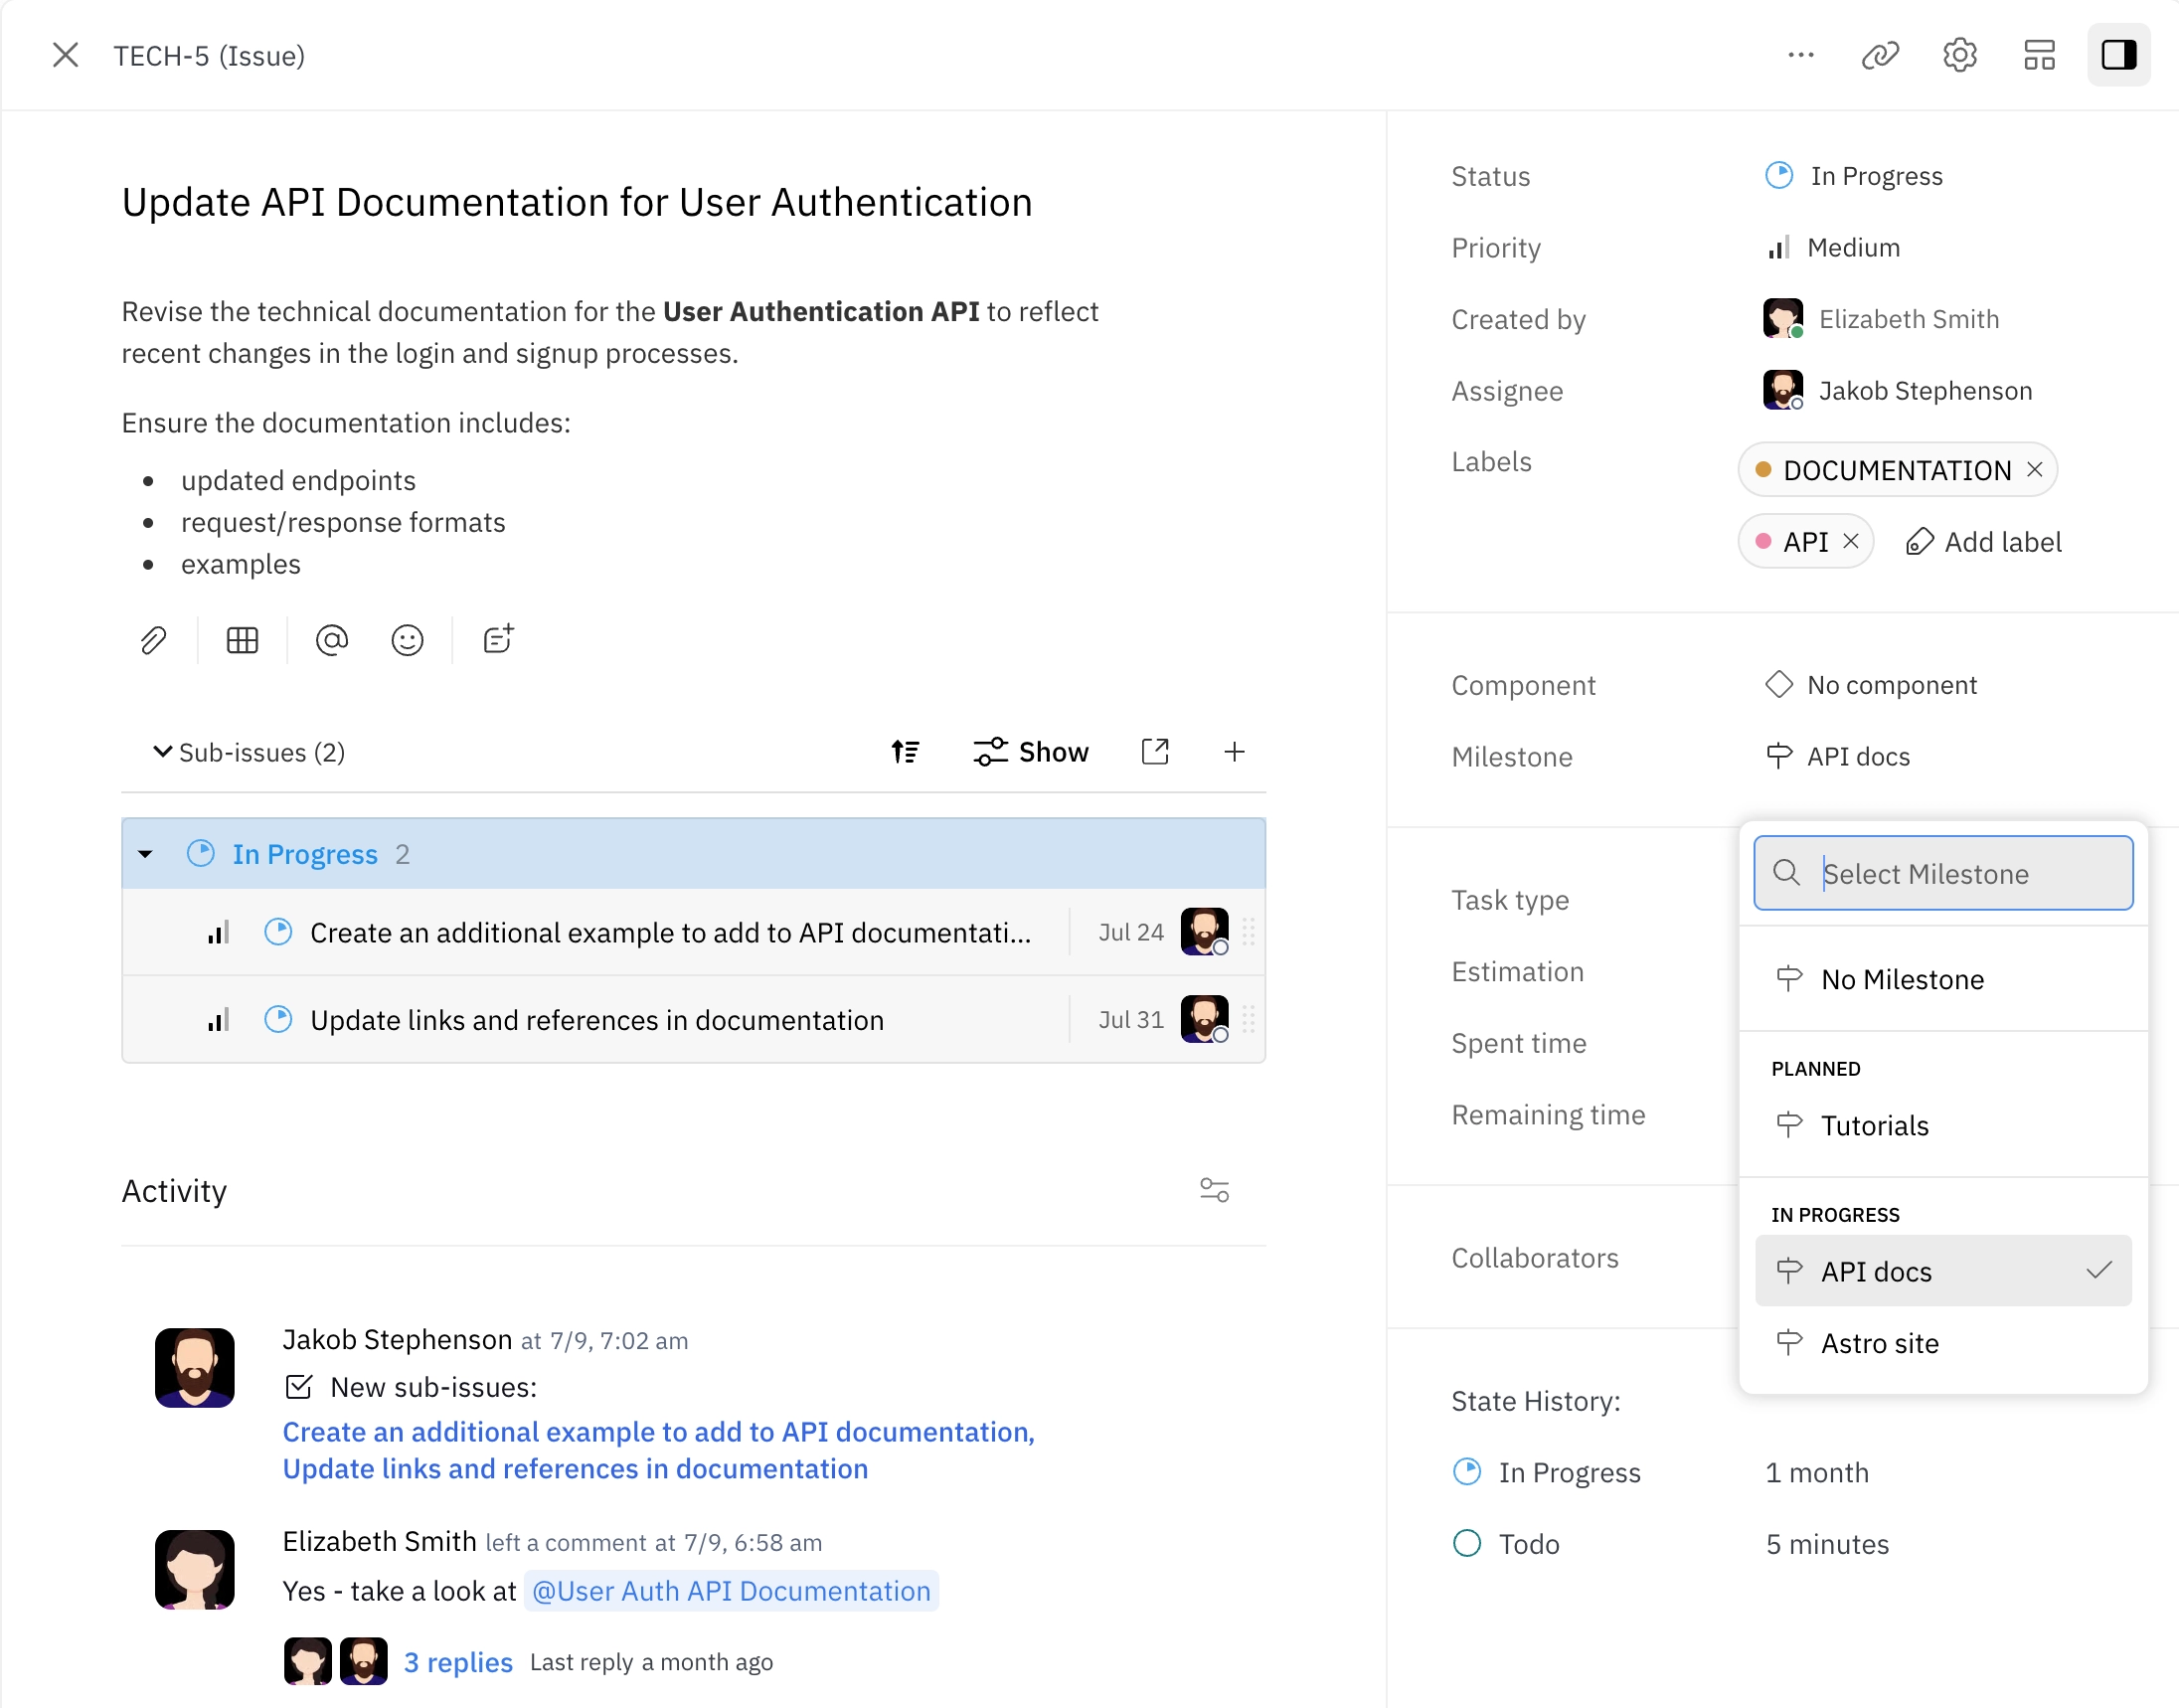Show sub-issues display options
The height and width of the screenshot is (1708, 2179).
[x=1031, y=752]
